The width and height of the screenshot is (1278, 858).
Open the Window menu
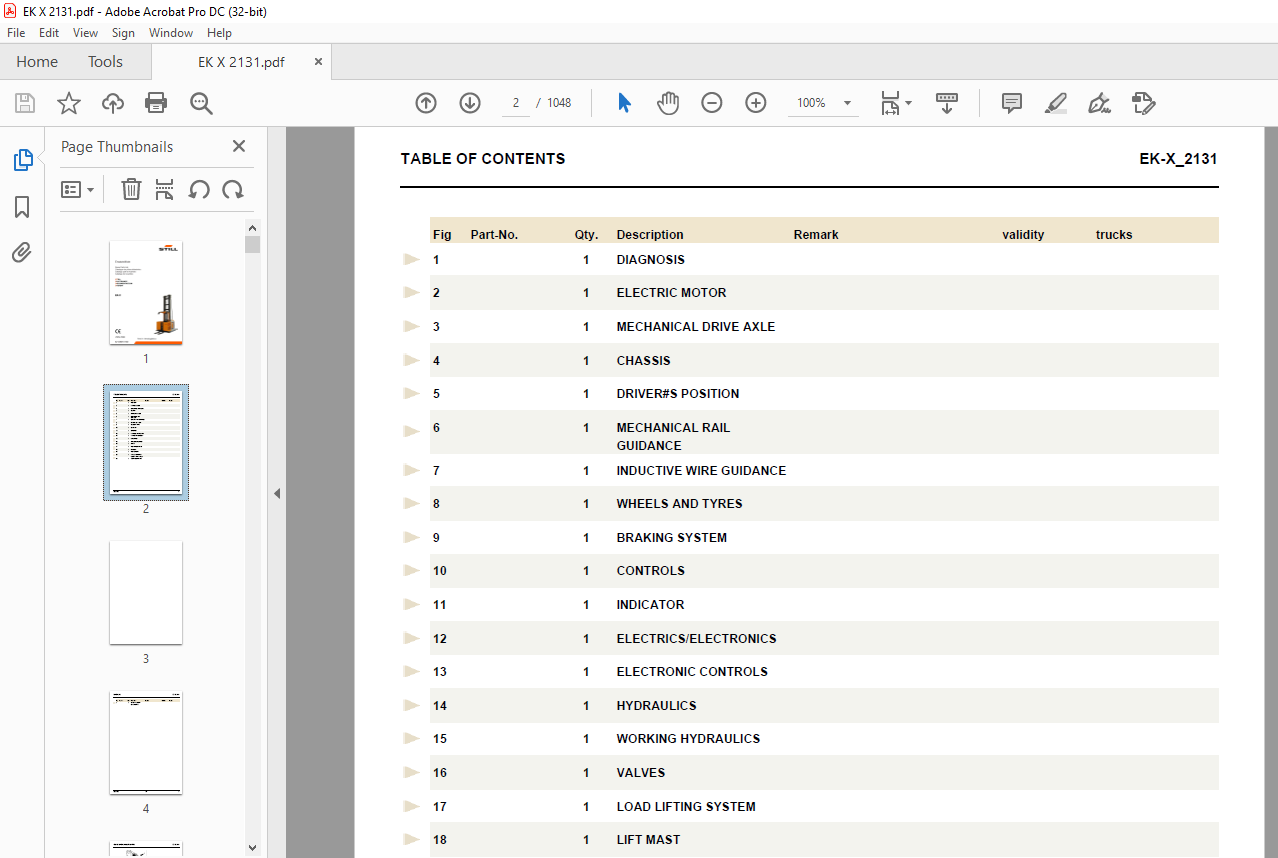pos(171,33)
